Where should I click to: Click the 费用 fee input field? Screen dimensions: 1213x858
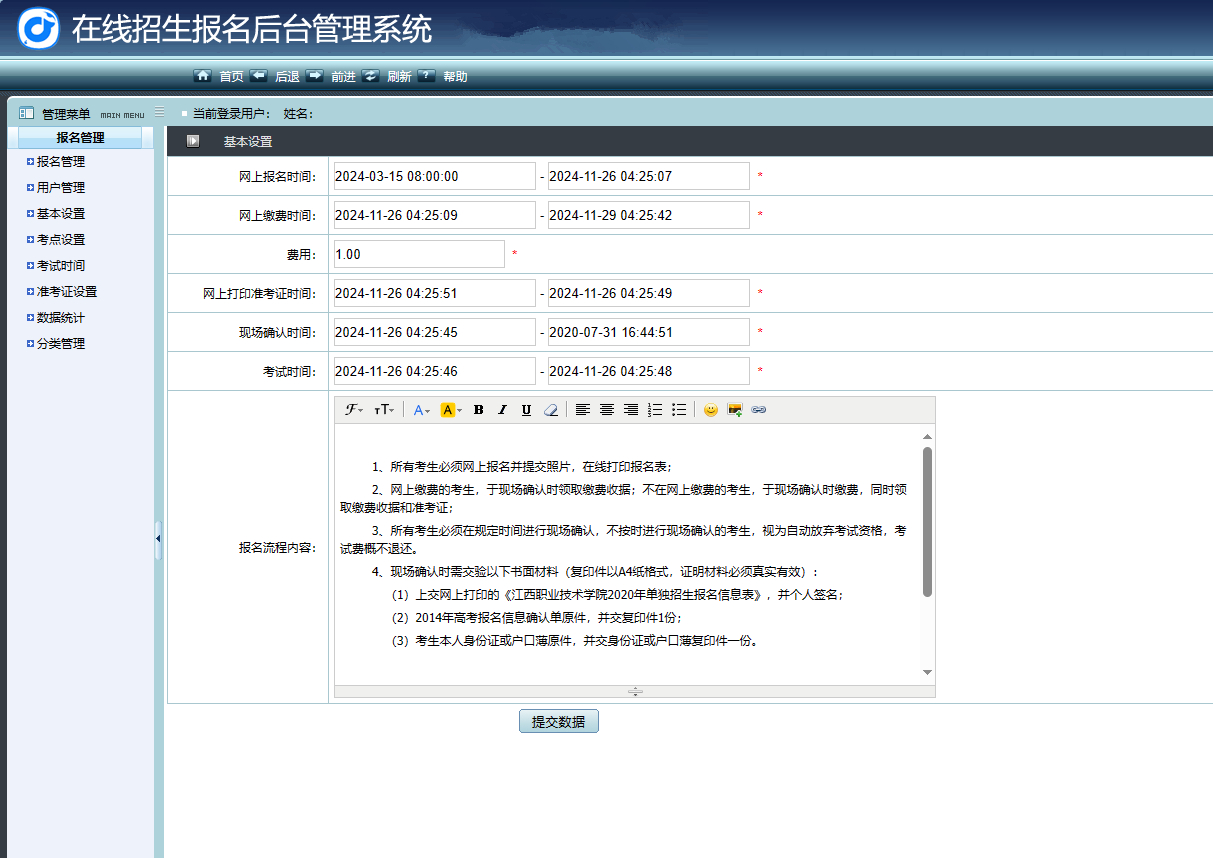click(x=419, y=254)
